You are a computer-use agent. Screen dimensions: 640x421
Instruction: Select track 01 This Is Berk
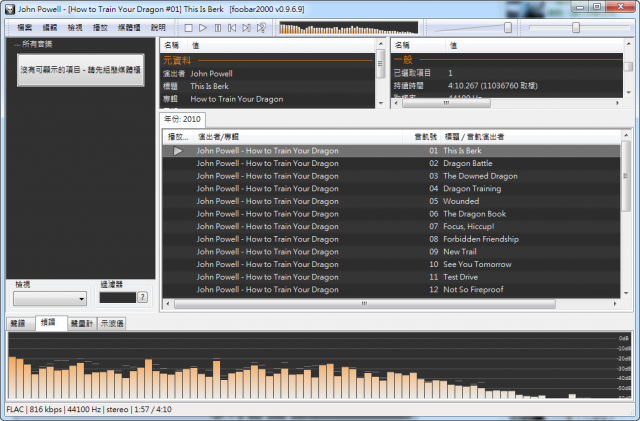[x=391, y=151]
